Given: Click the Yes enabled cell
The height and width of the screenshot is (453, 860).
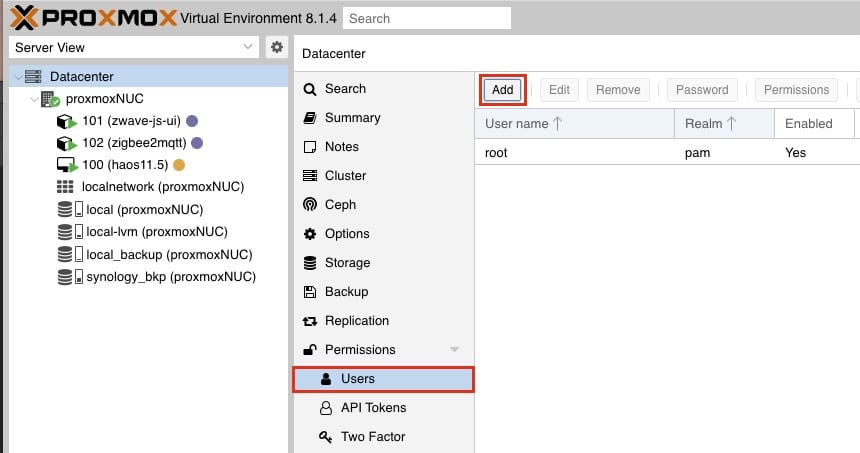Looking at the screenshot, I should pyautogui.click(x=795, y=152).
